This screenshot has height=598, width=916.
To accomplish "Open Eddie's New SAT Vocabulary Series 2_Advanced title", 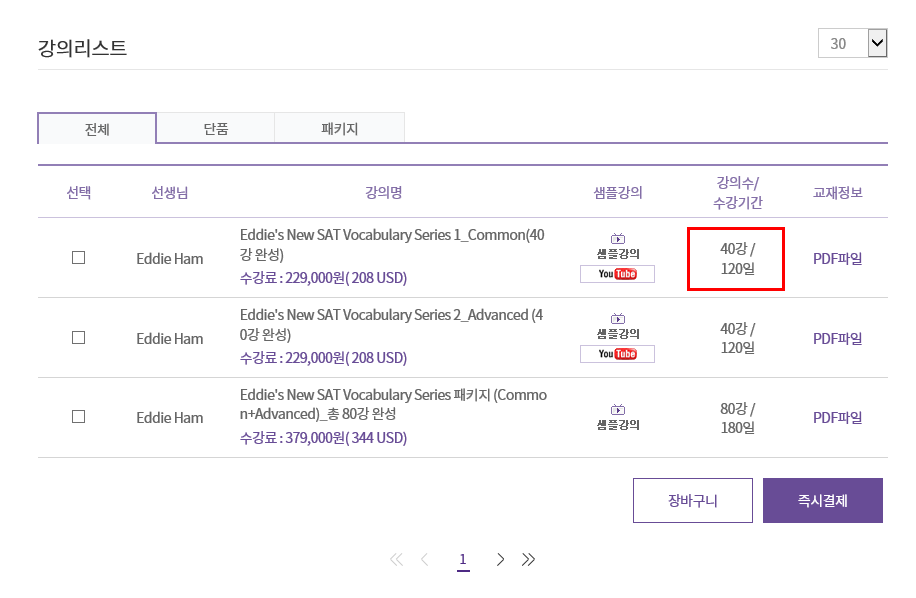I will [391, 325].
